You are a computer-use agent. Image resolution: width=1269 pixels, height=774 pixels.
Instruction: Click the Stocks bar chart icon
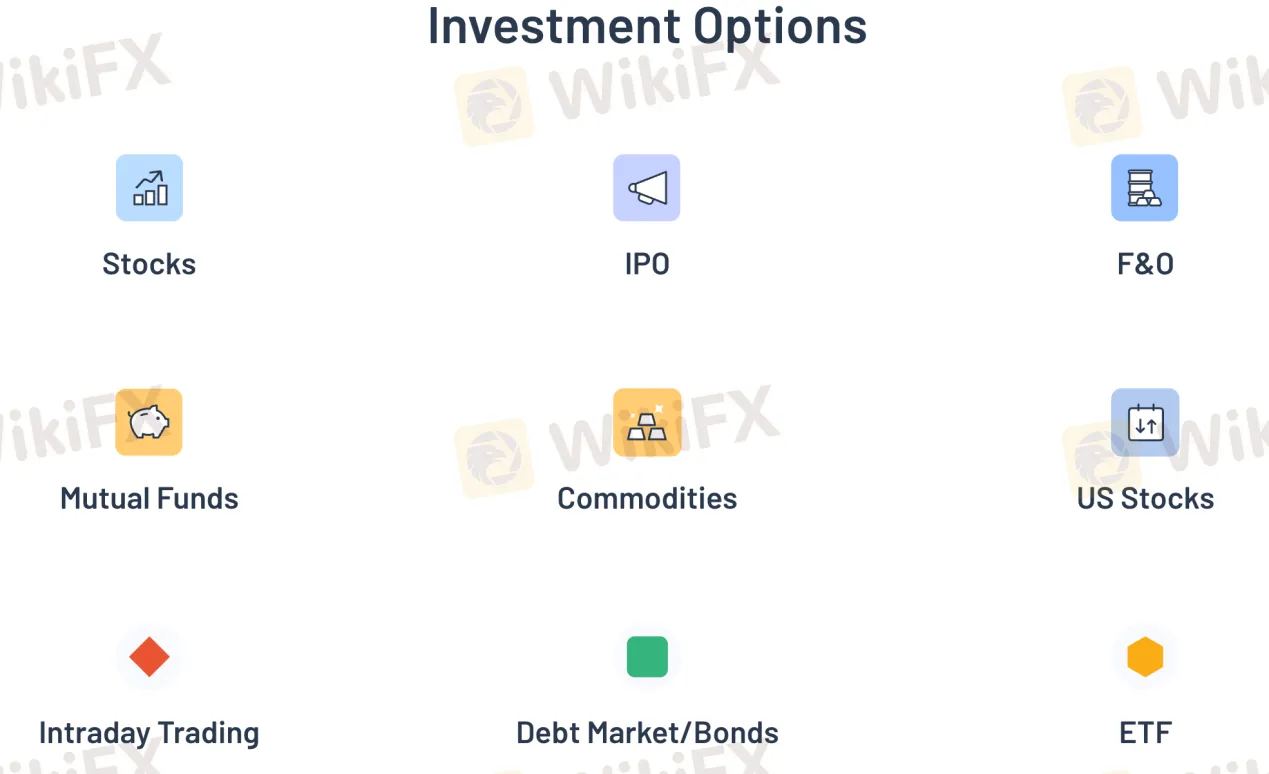tap(149, 187)
